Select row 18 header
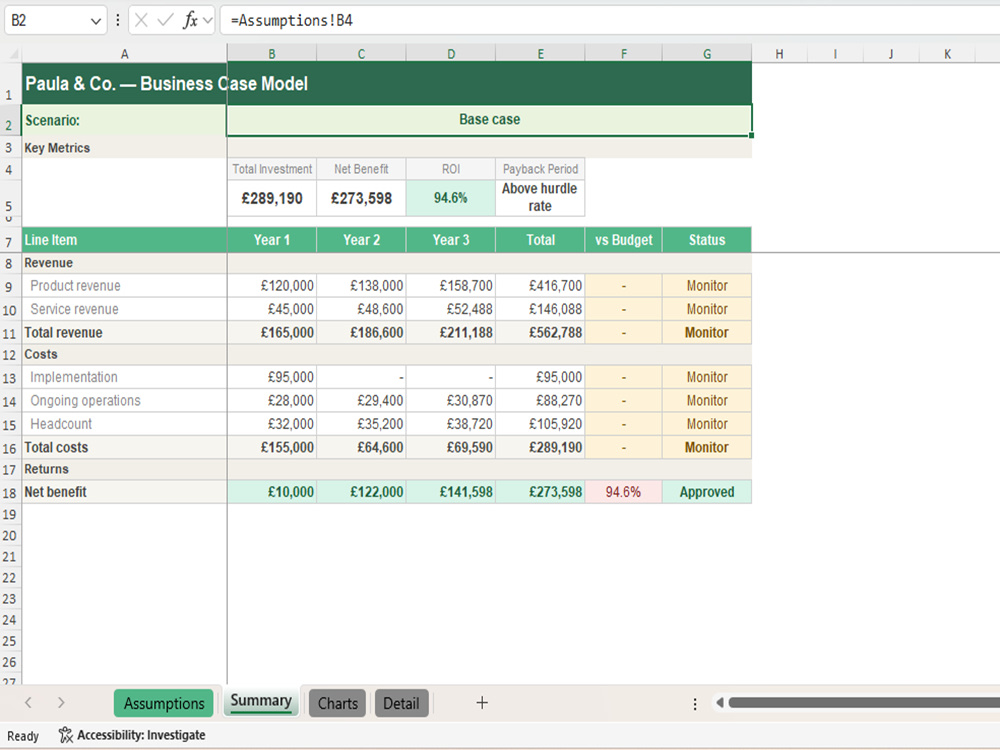 pos(9,493)
